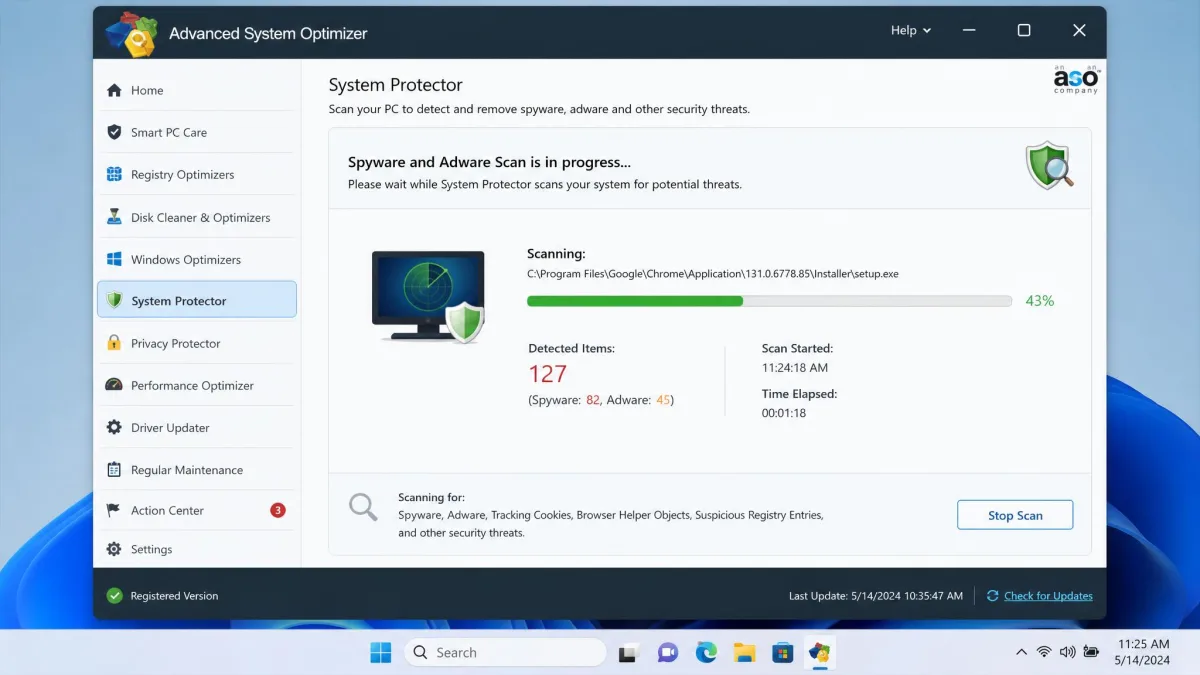The image size is (1200, 675).
Task: Click the Registered Version label
Action: (x=174, y=596)
